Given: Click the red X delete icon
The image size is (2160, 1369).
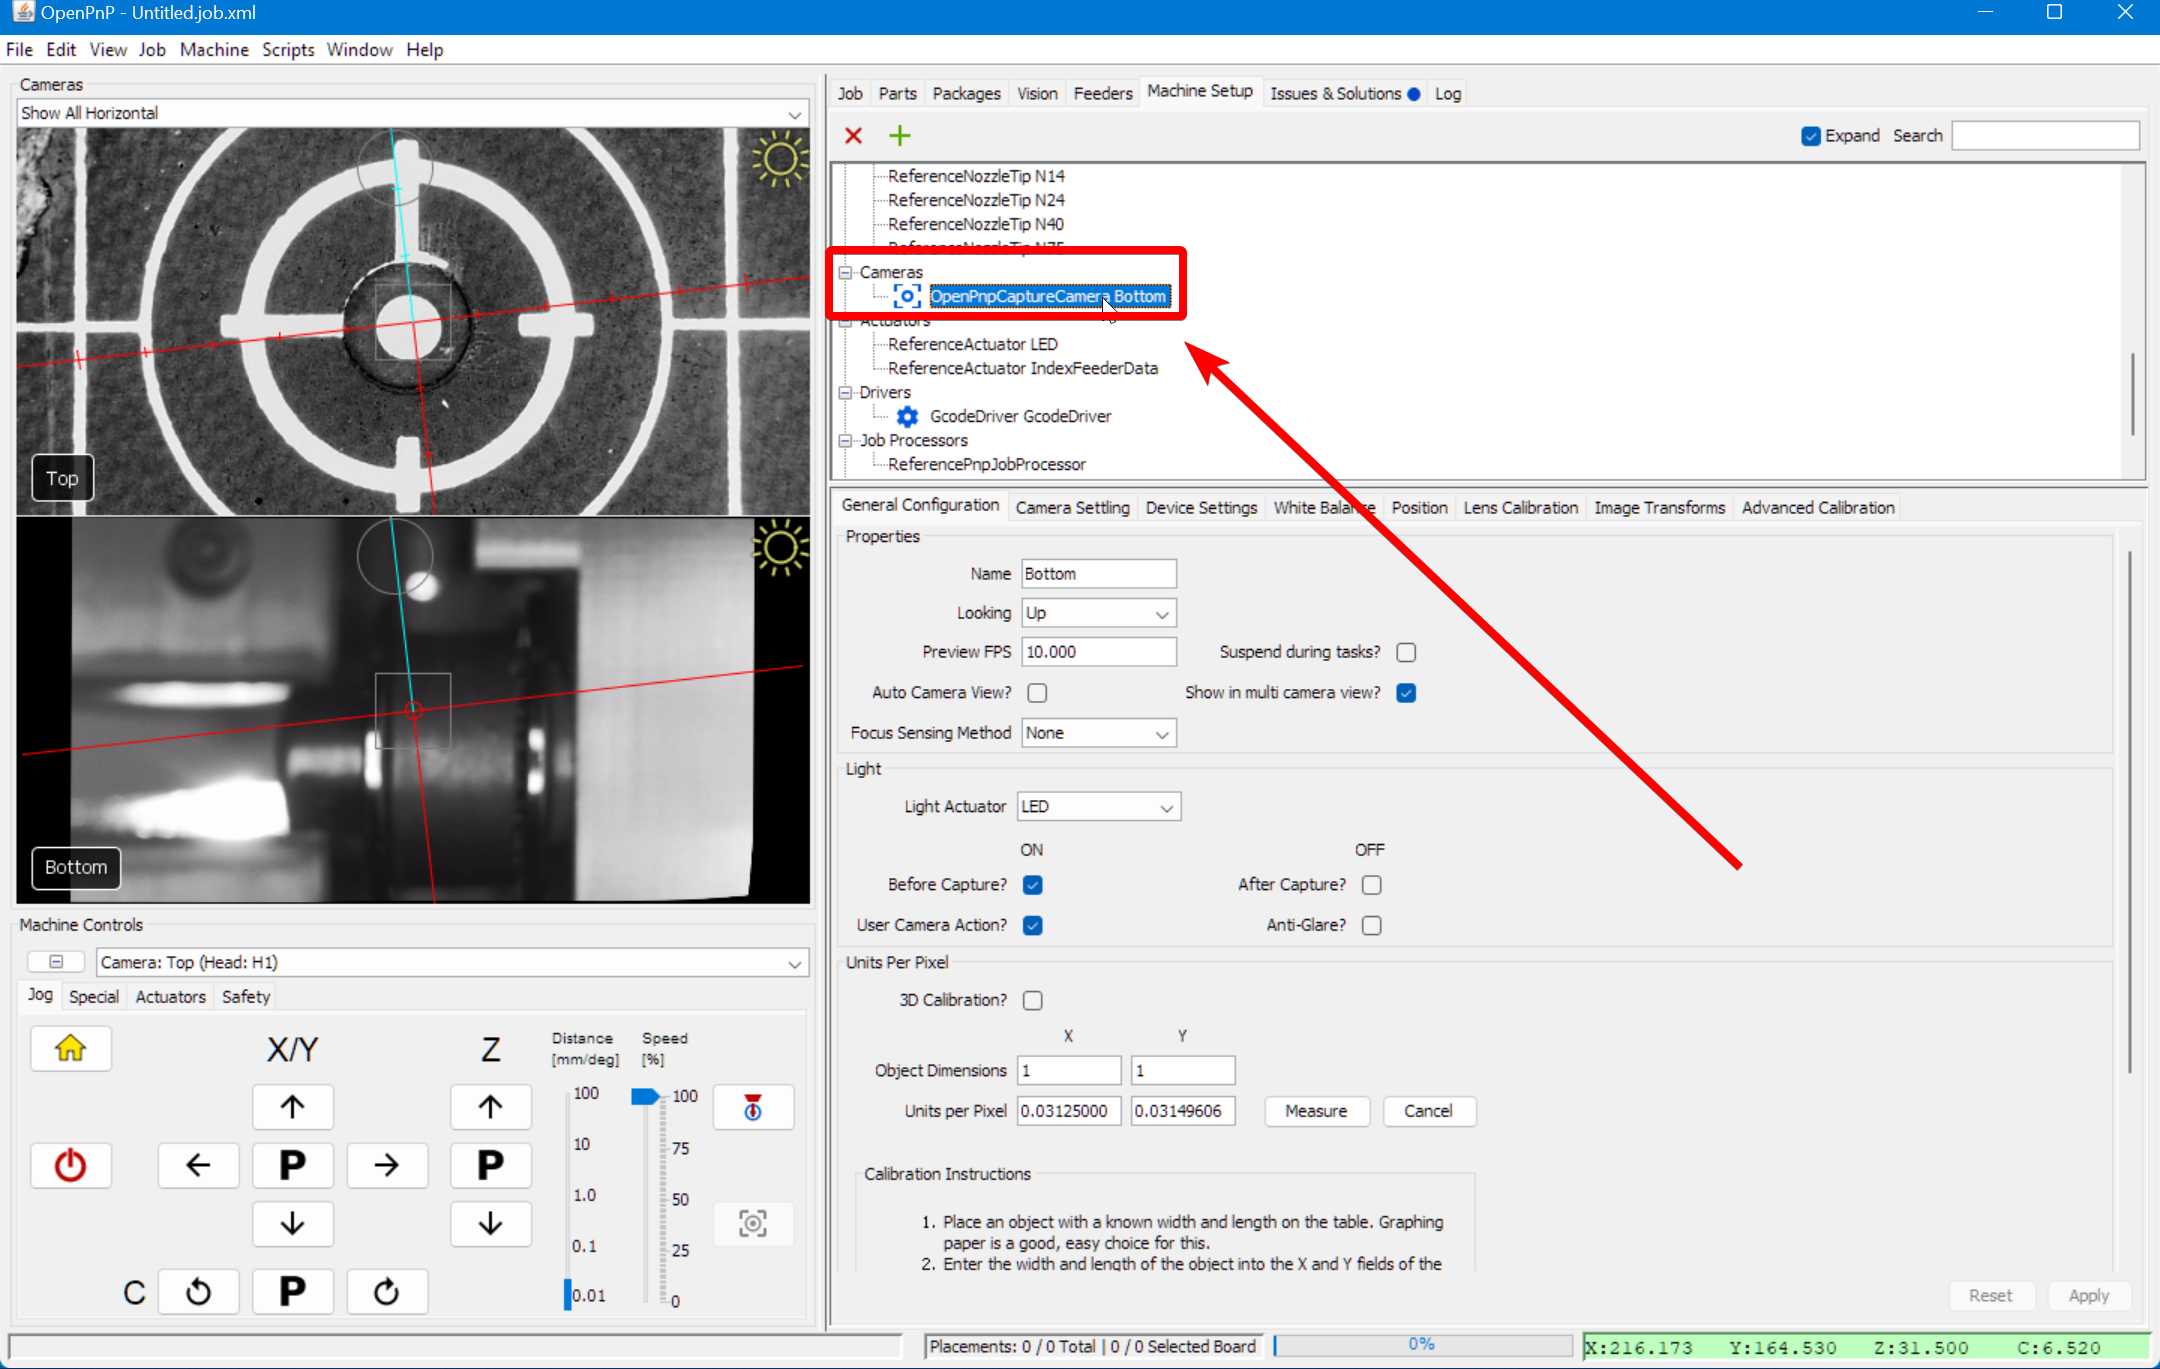Looking at the screenshot, I should click(x=853, y=135).
